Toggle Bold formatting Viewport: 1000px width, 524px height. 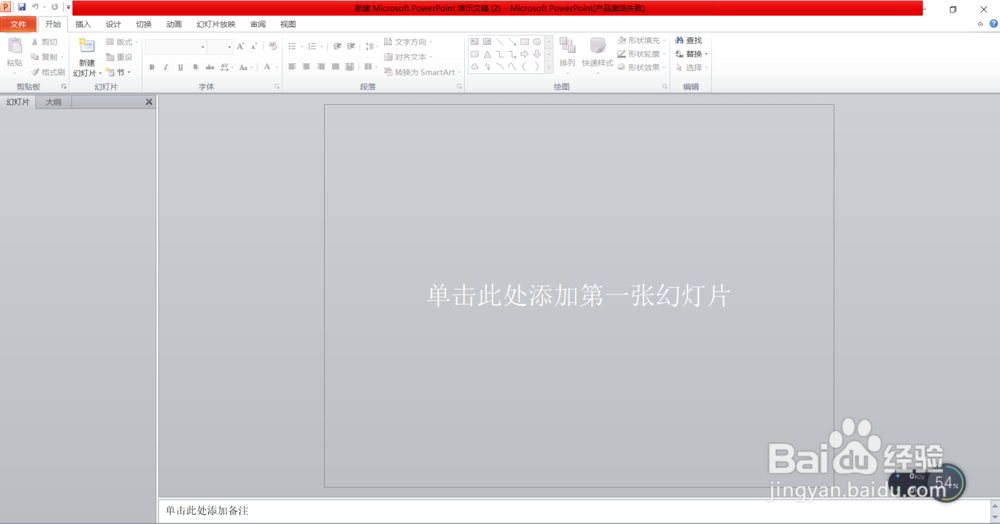[x=152, y=67]
